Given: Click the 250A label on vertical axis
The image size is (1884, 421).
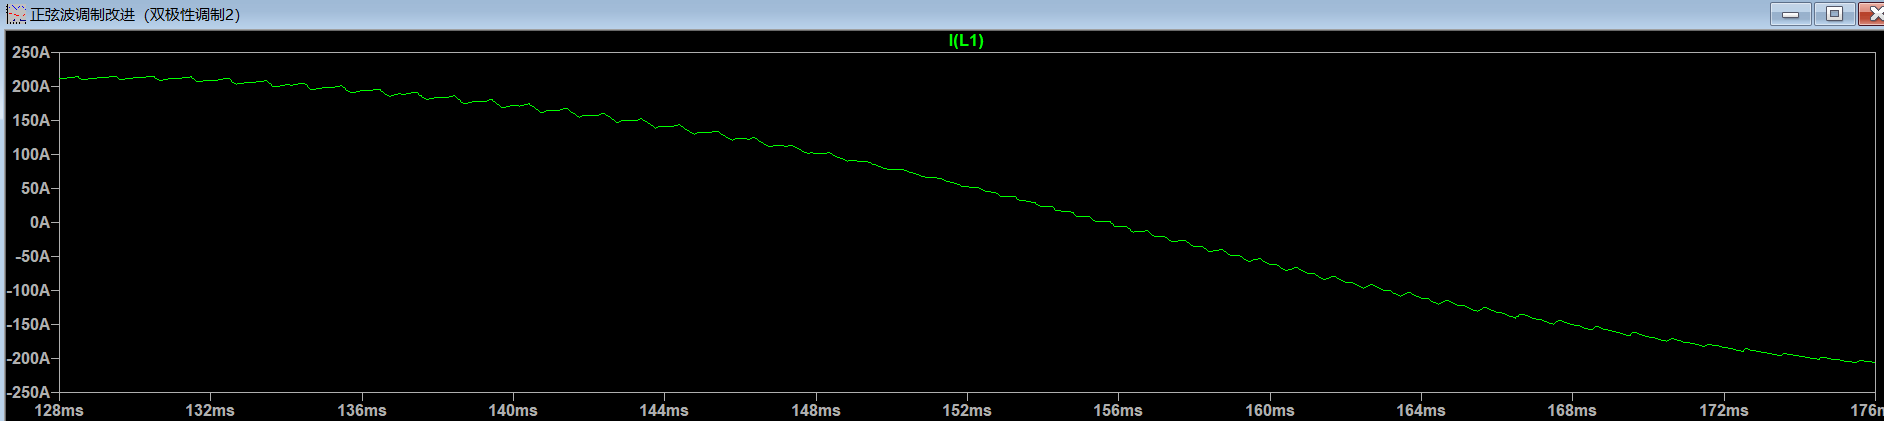Looking at the screenshot, I should (30, 52).
